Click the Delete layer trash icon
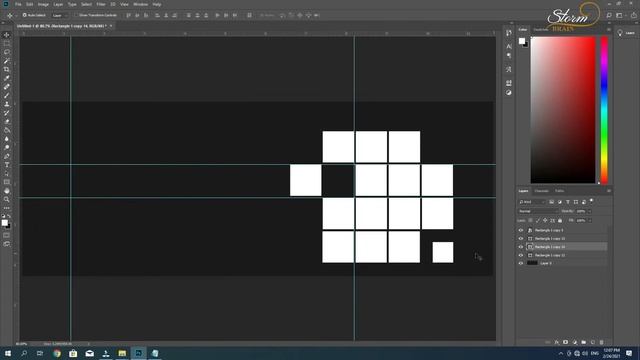 coord(601,342)
